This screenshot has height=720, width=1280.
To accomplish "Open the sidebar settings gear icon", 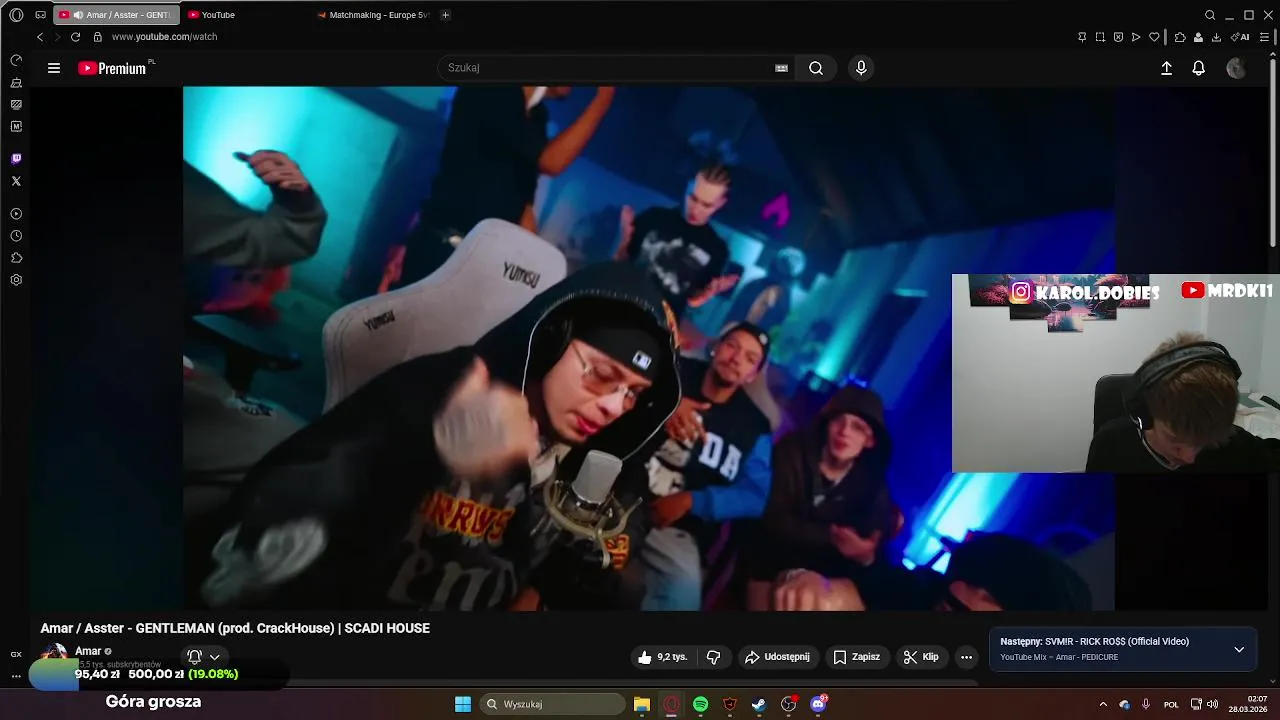I will (16, 280).
